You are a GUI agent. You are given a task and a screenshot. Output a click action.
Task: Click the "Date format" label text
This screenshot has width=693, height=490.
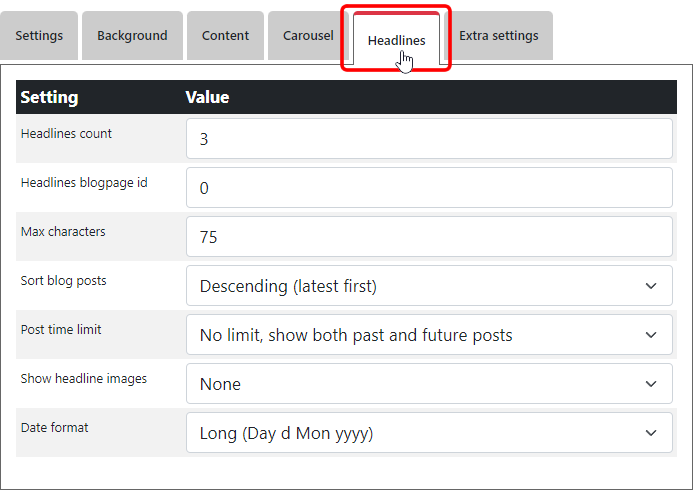[54, 428]
